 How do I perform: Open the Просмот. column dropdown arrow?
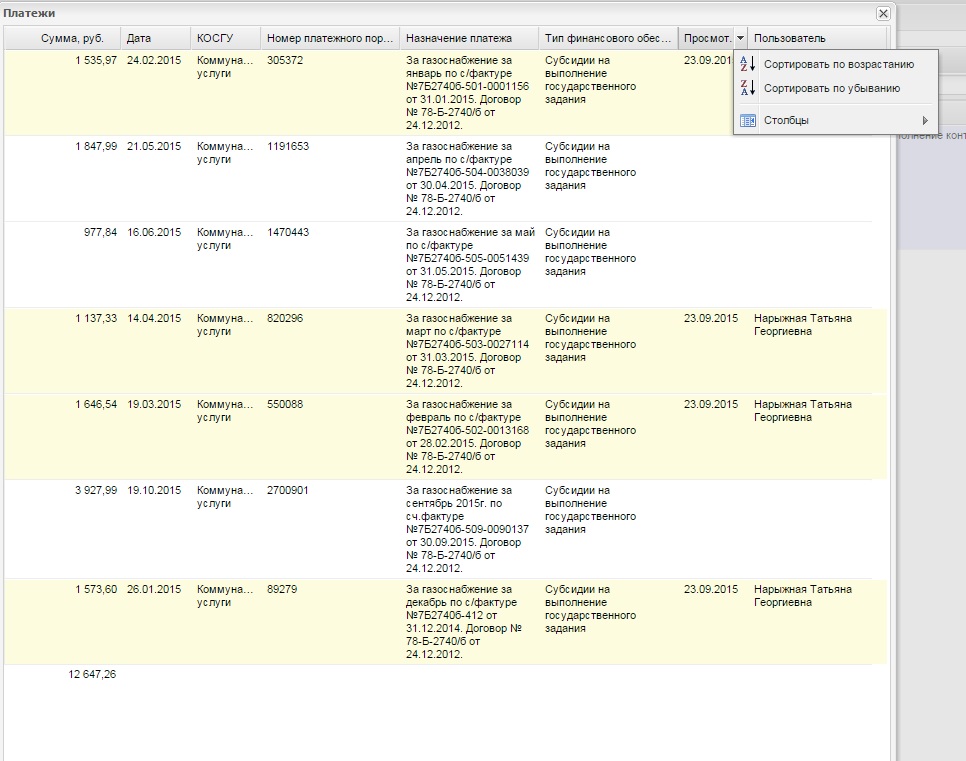[x=741, y=38]
